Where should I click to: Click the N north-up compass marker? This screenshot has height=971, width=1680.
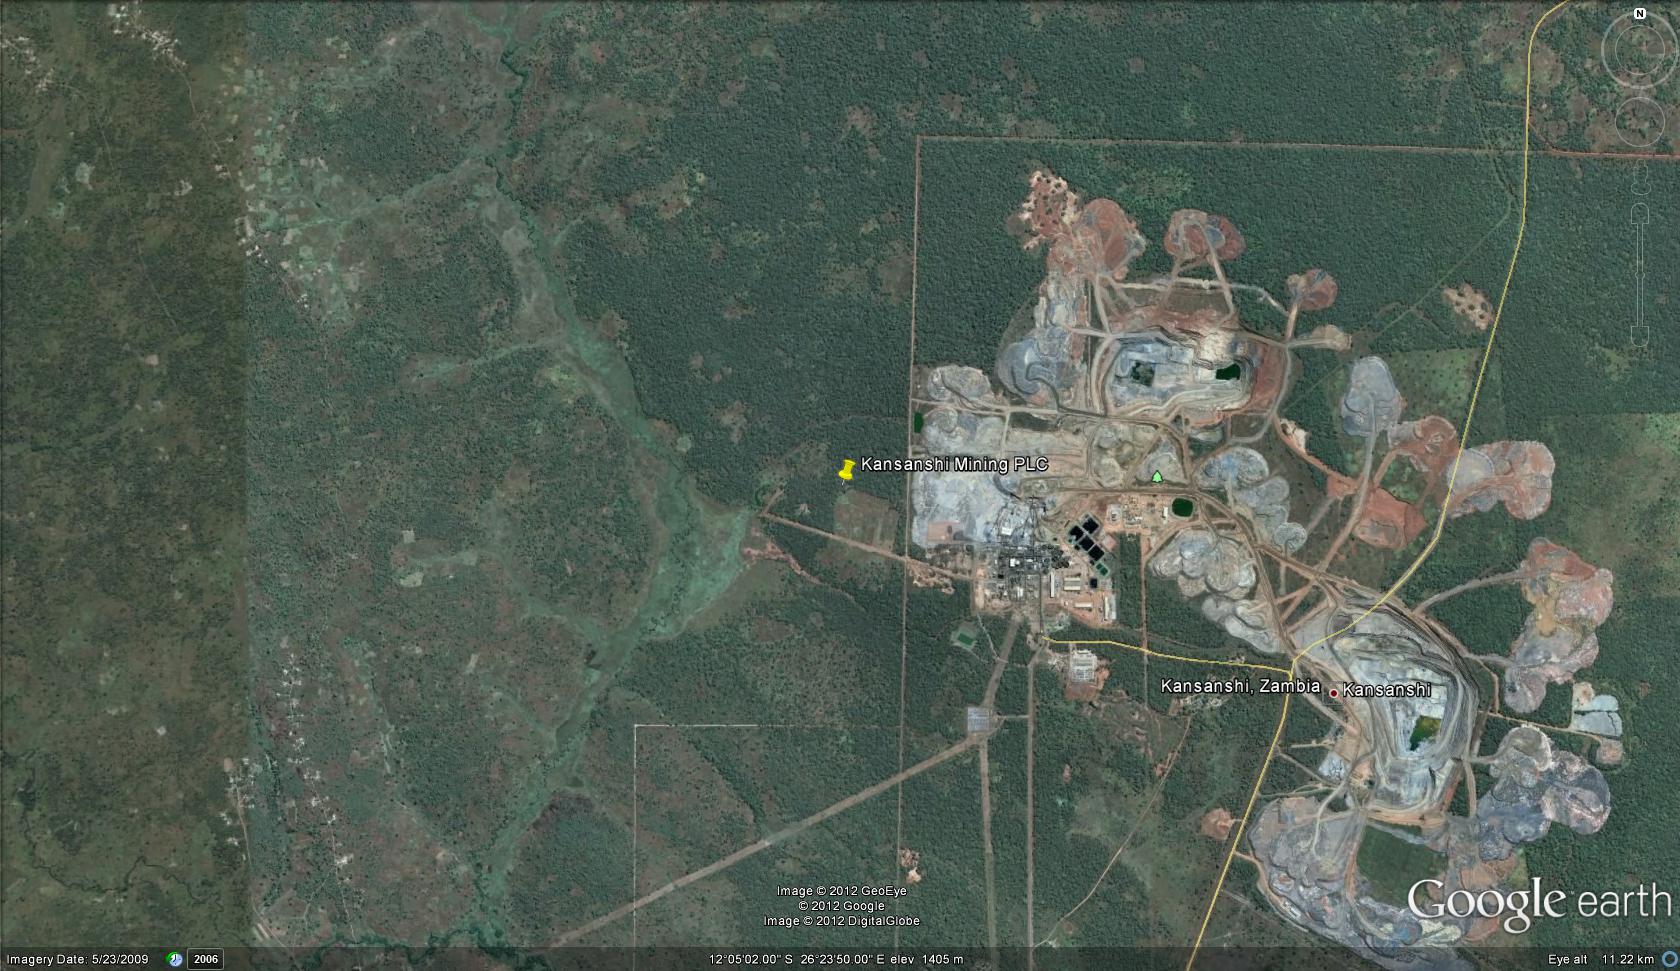1640,14
